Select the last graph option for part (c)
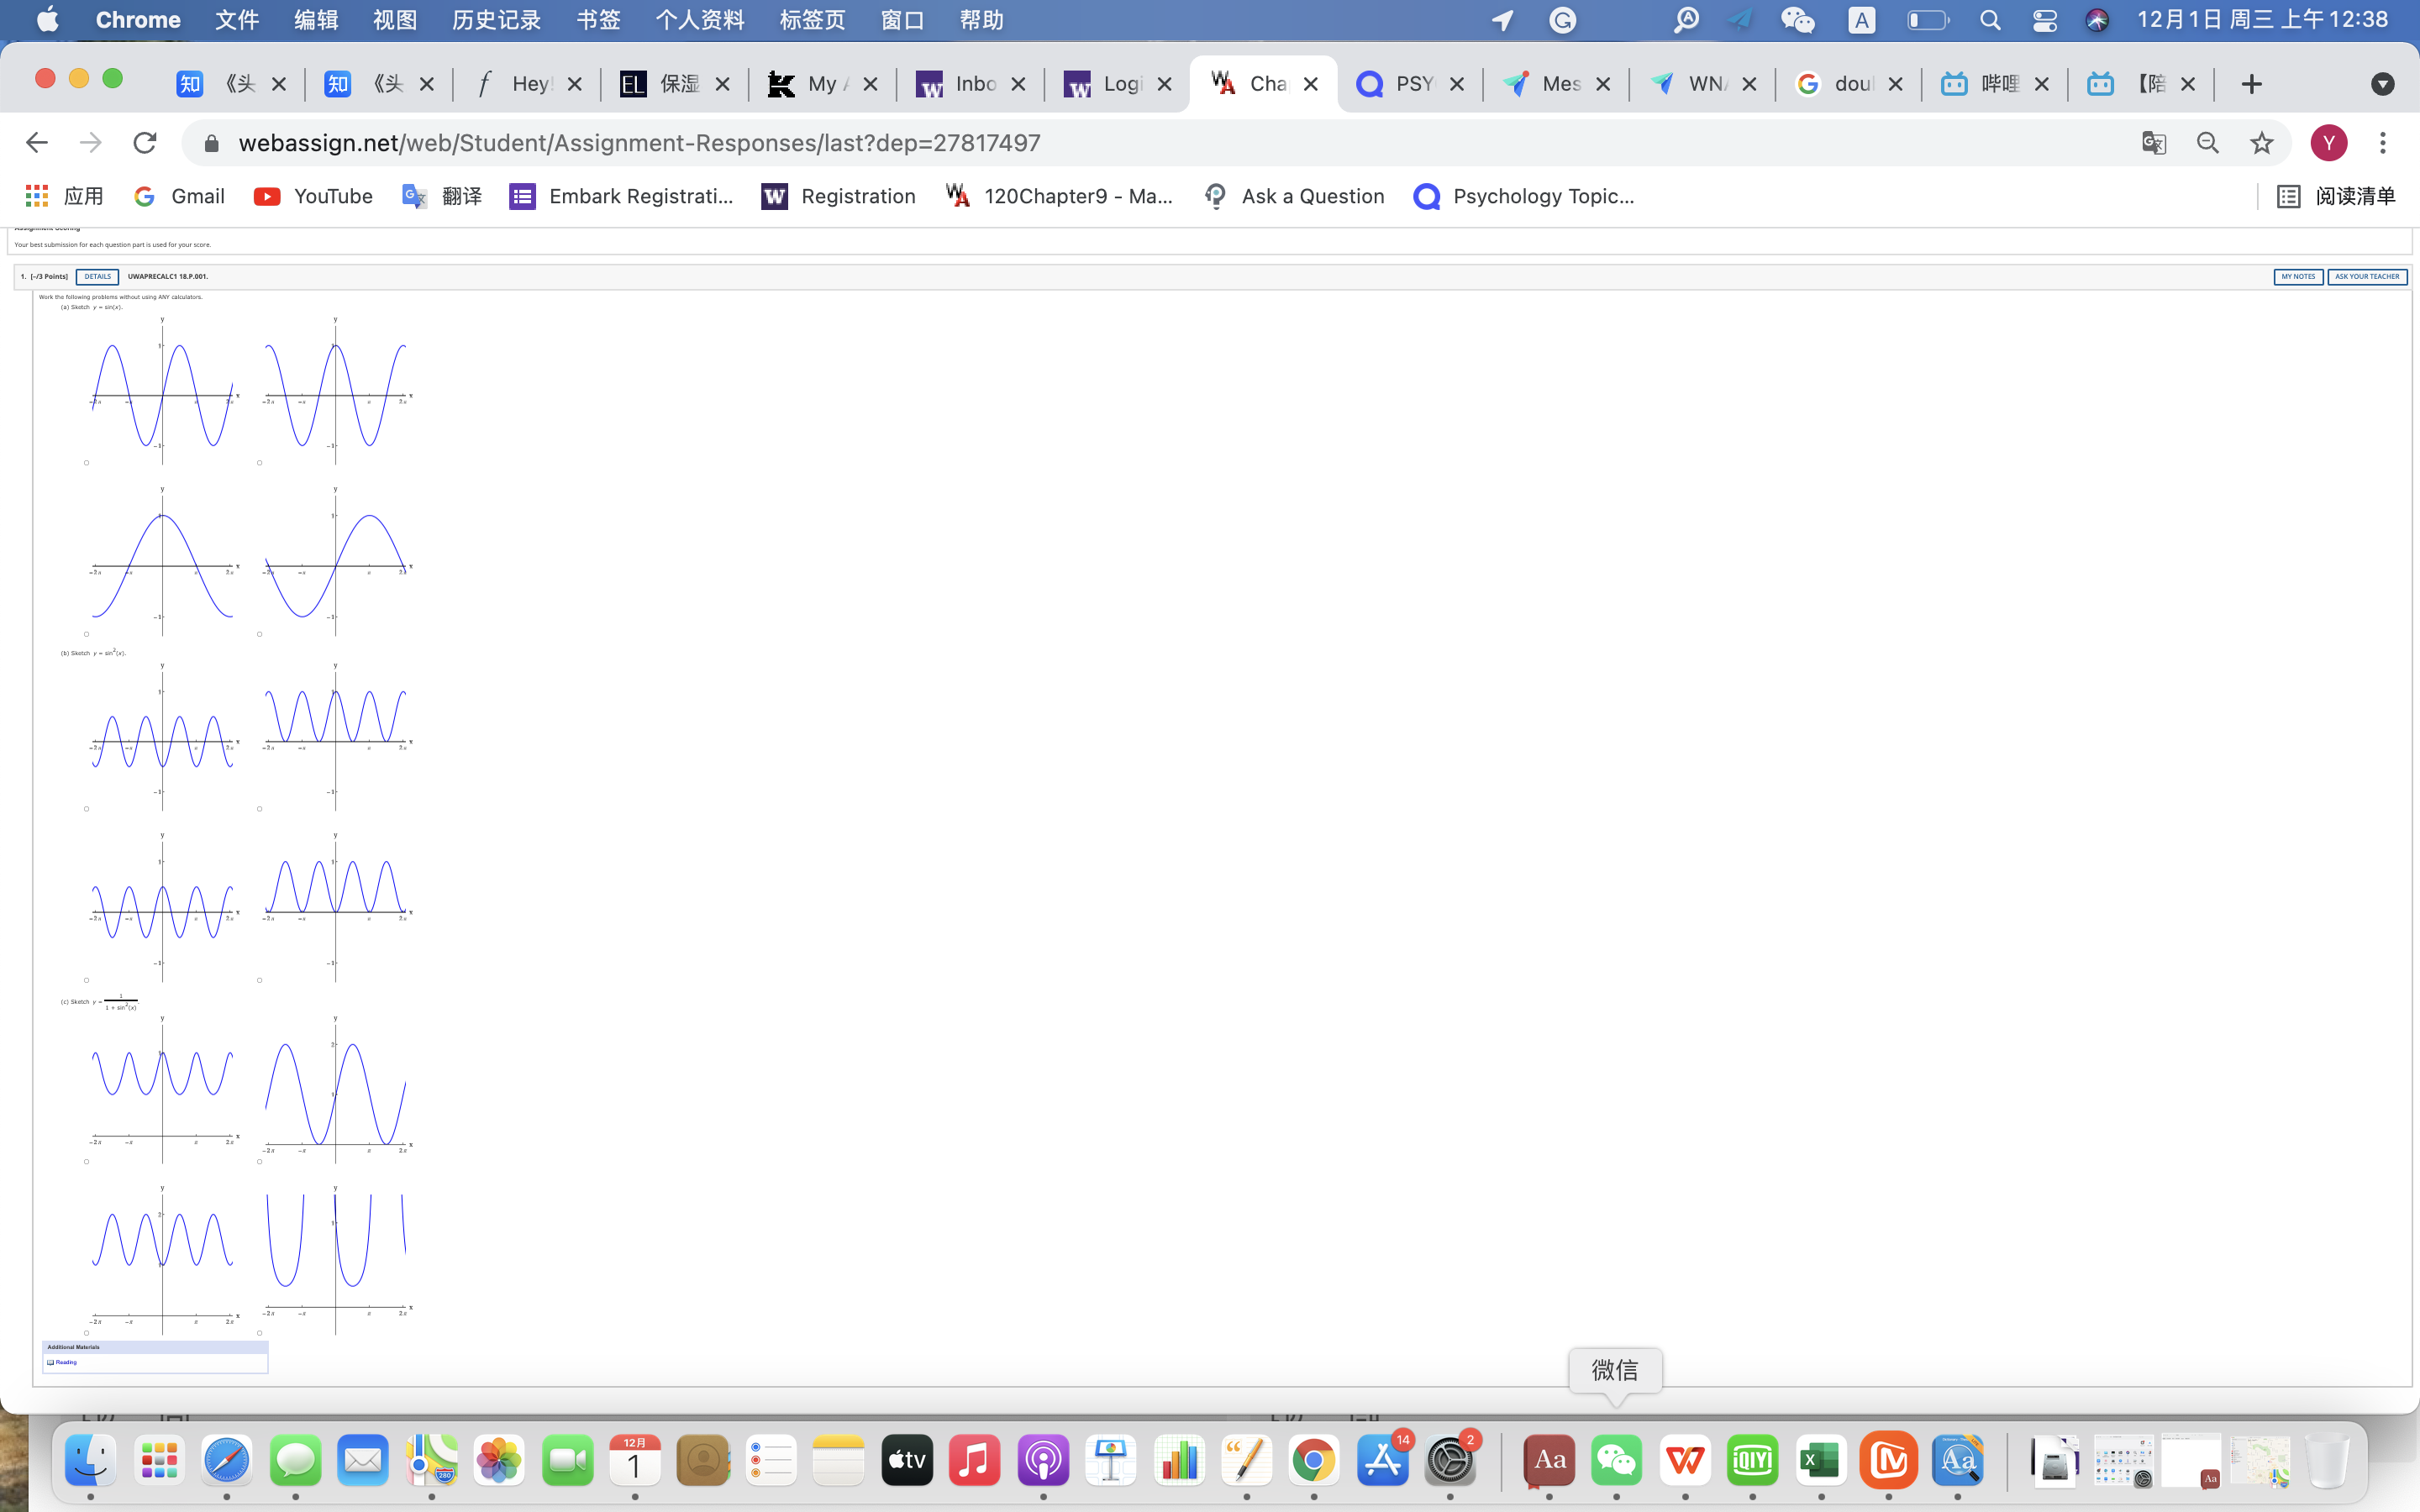This screenshot has width=2420, height=1512. coord(259,1332)
